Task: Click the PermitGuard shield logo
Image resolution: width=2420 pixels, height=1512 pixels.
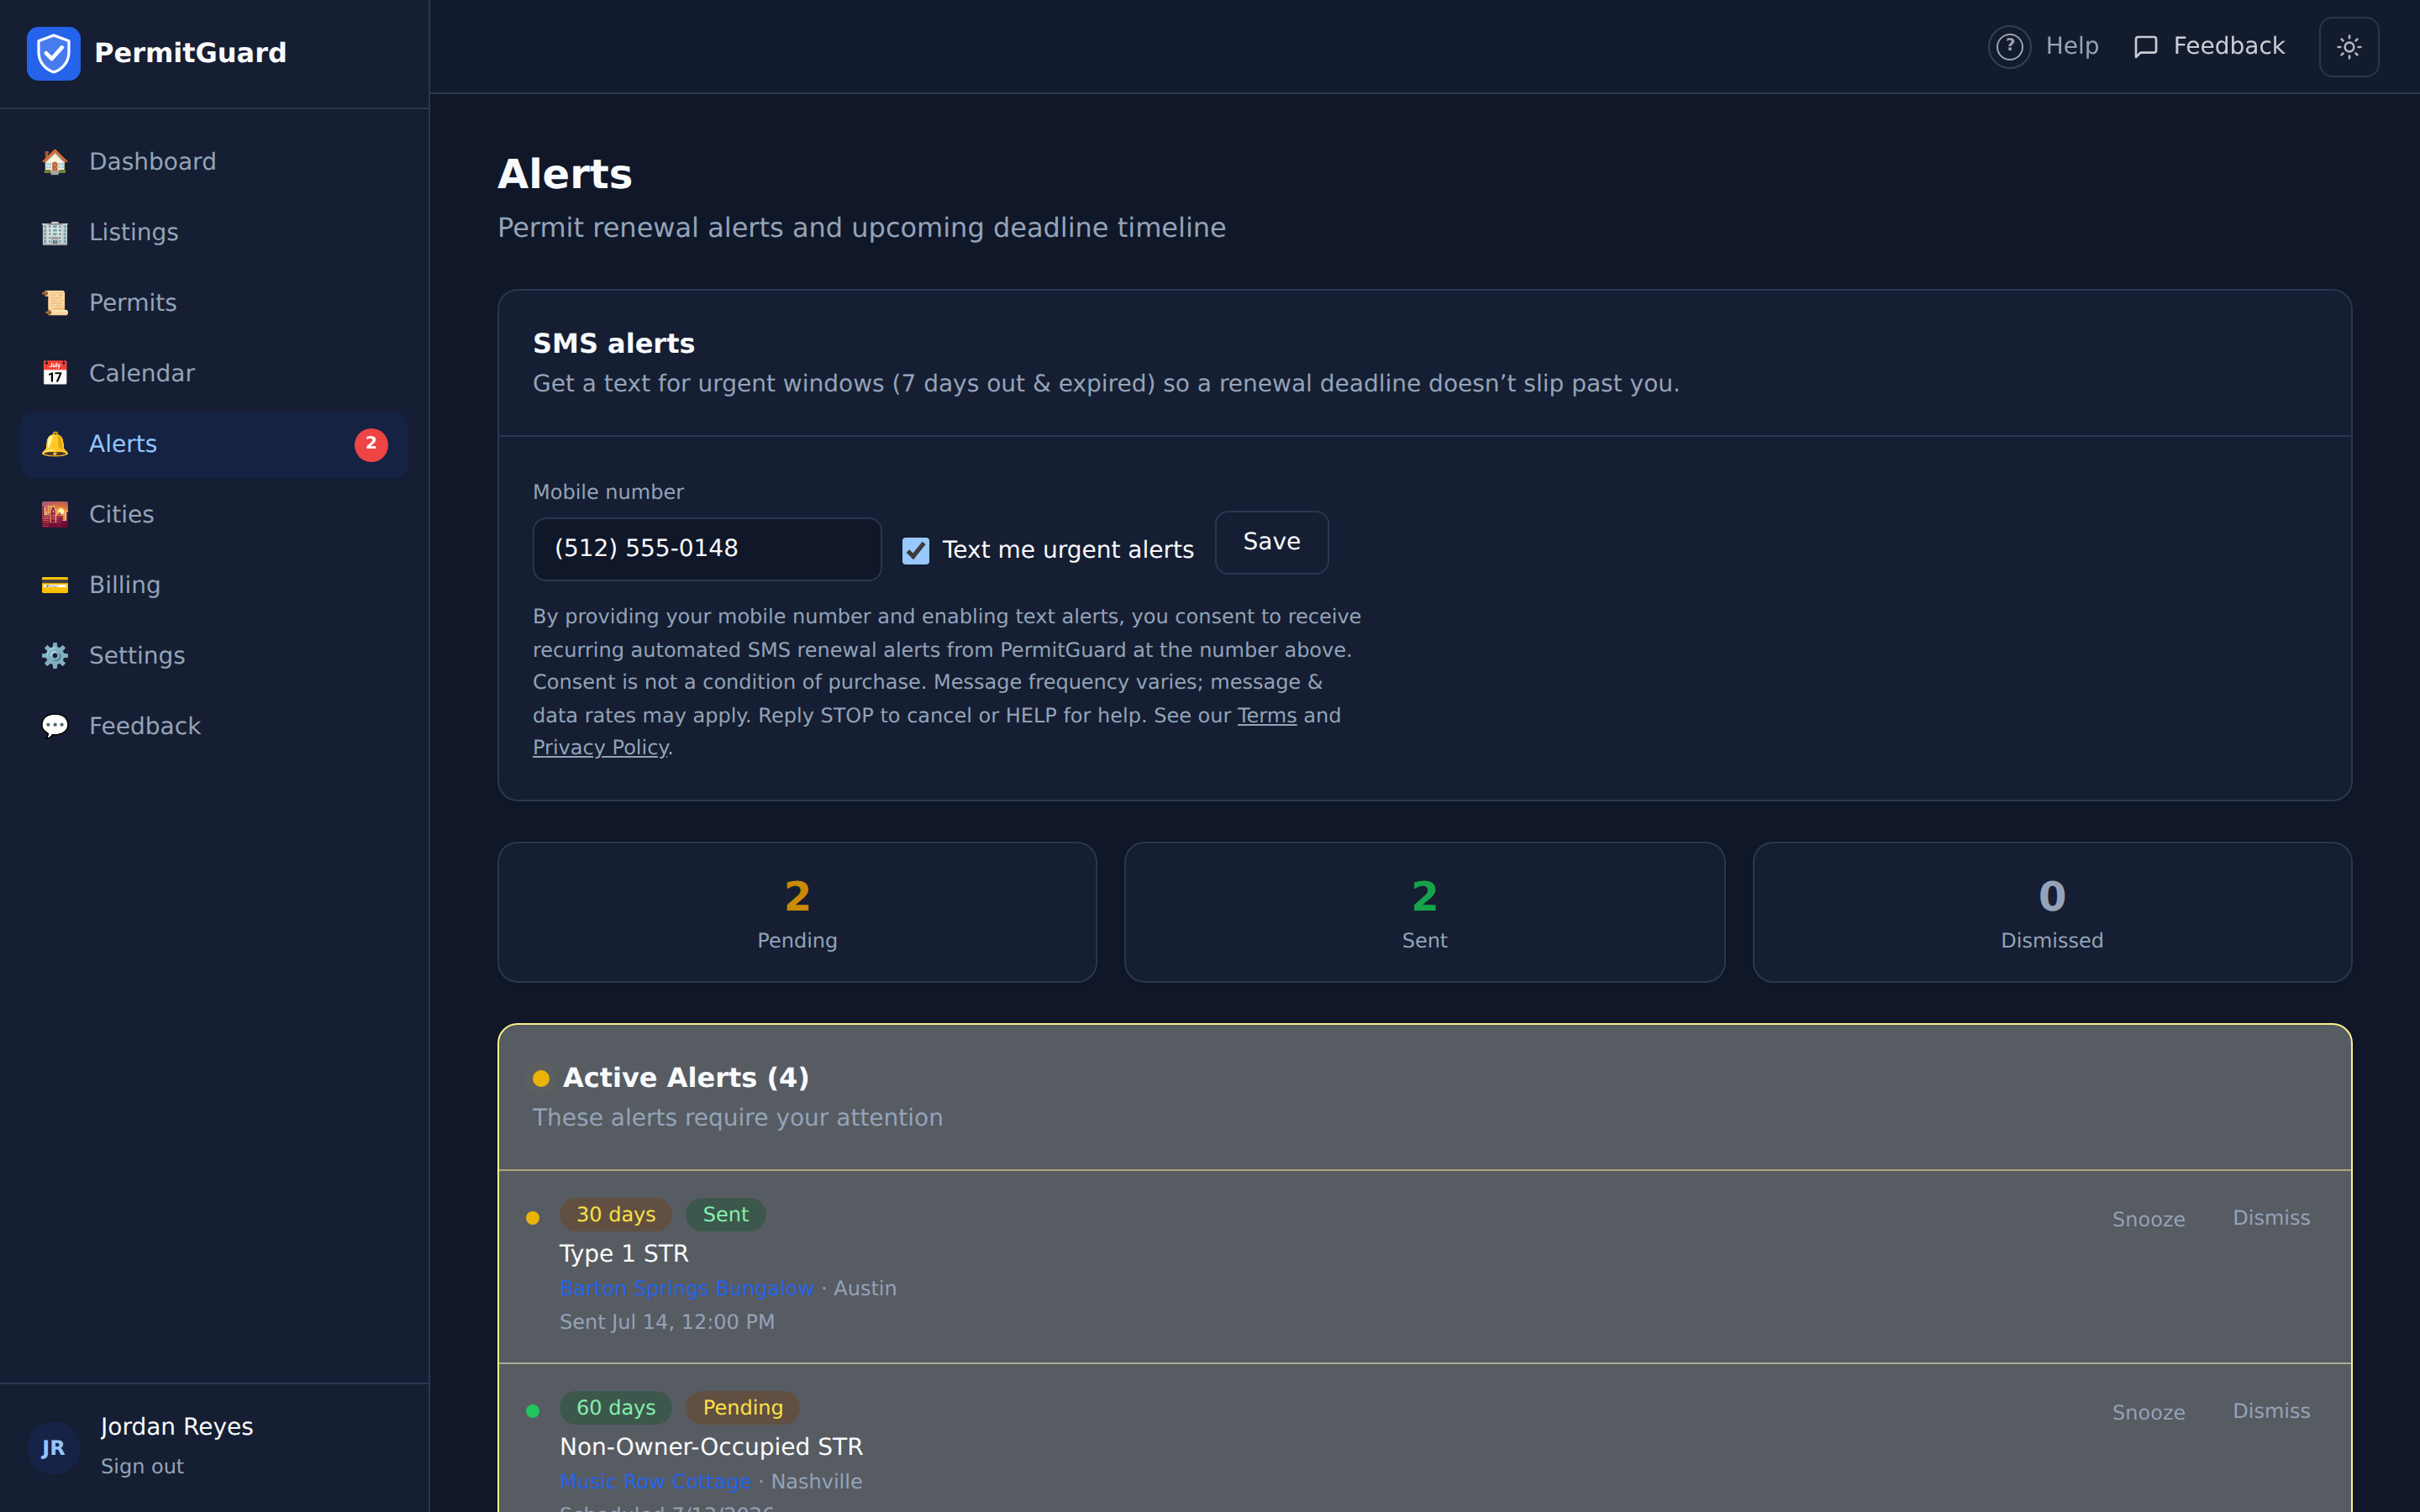Action: pyautogui.click(x=54, y=53)
